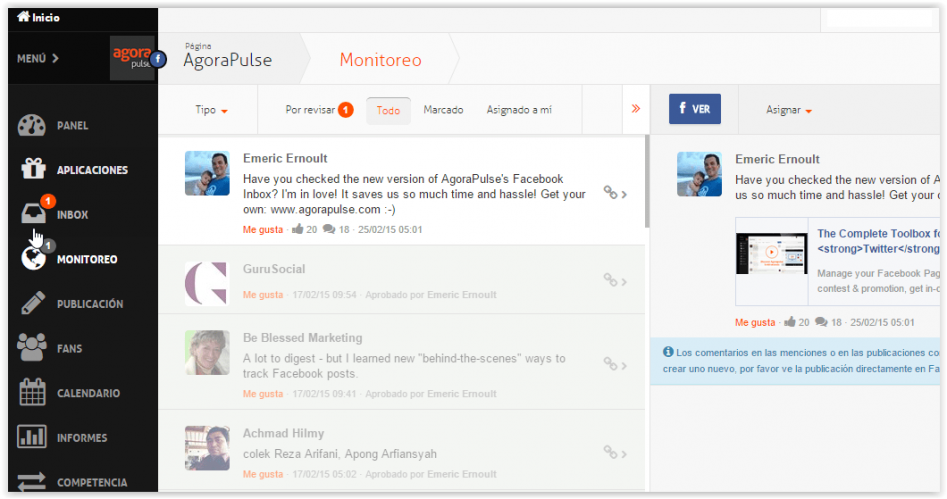This screenshot has height=499, width=947.
Task: Open the Fans people icon
Action: click(31, 347)
